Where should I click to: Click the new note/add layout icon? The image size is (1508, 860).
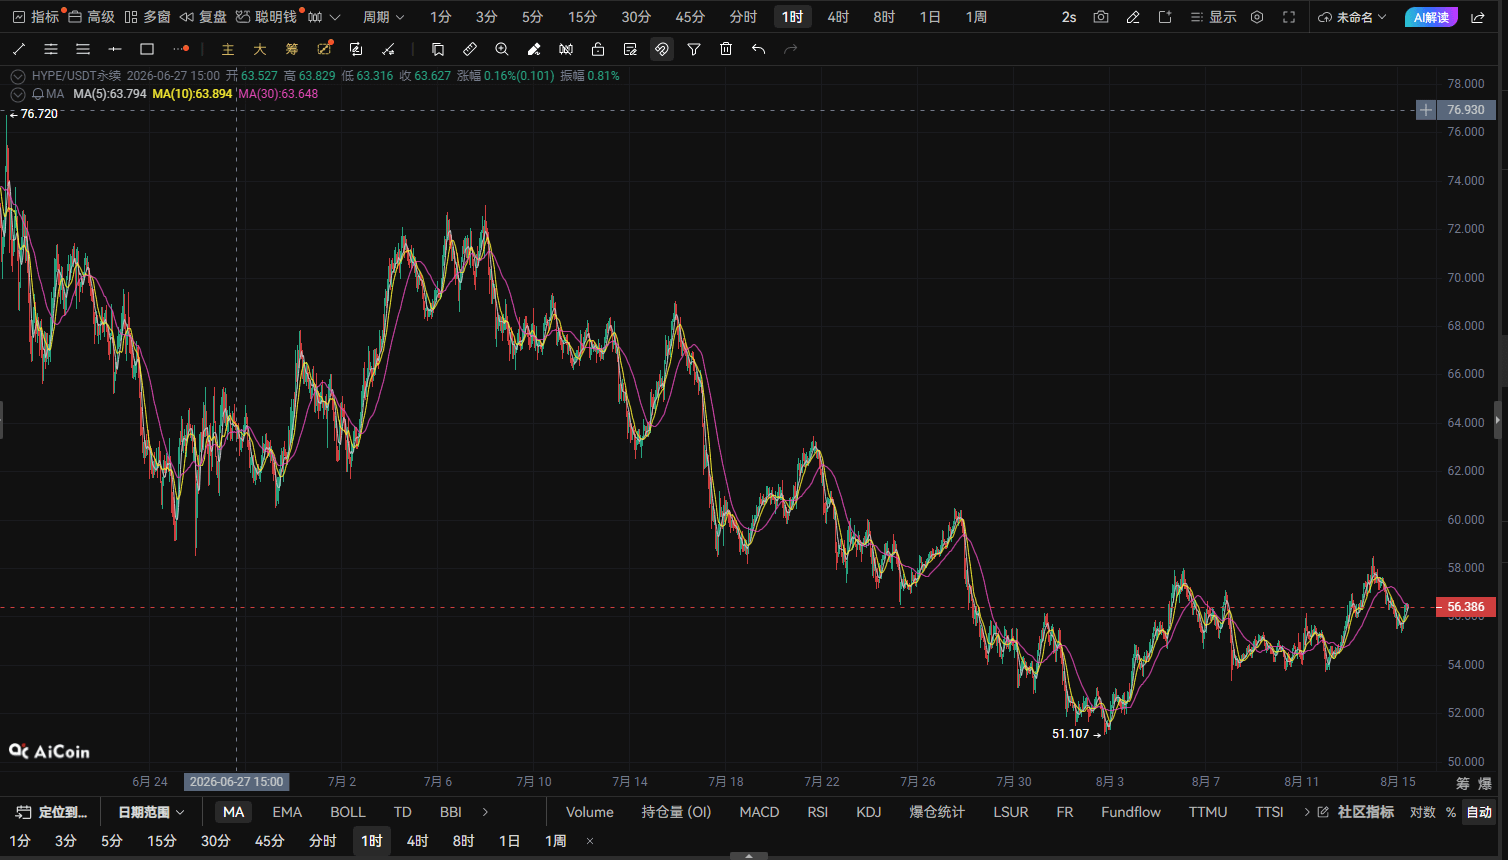click(x=1165, y=17)
